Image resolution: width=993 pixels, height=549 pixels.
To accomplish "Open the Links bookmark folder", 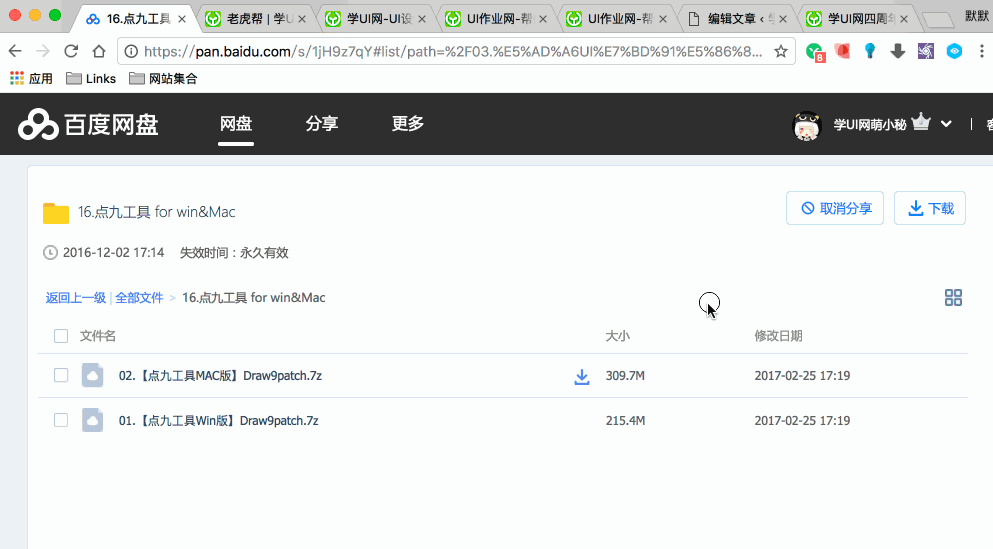I will coord(91,79).
